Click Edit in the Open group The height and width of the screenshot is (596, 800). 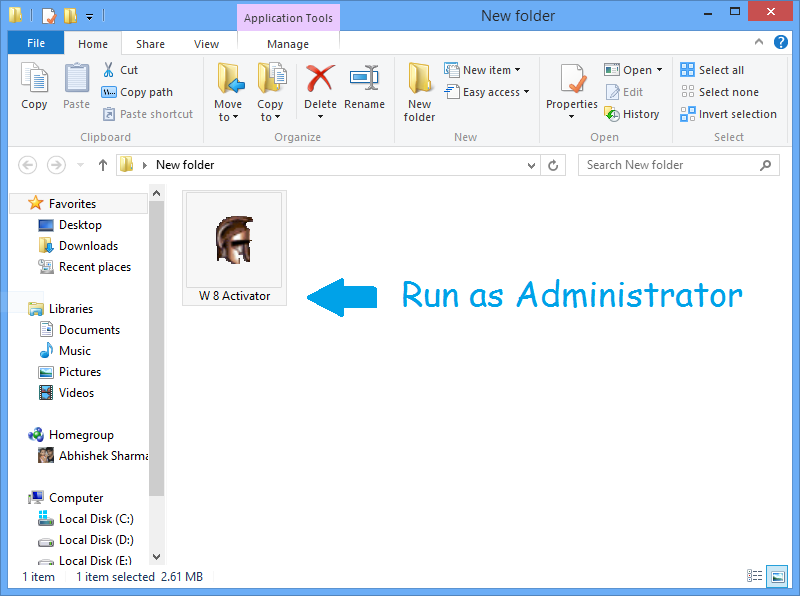point(624,92)
